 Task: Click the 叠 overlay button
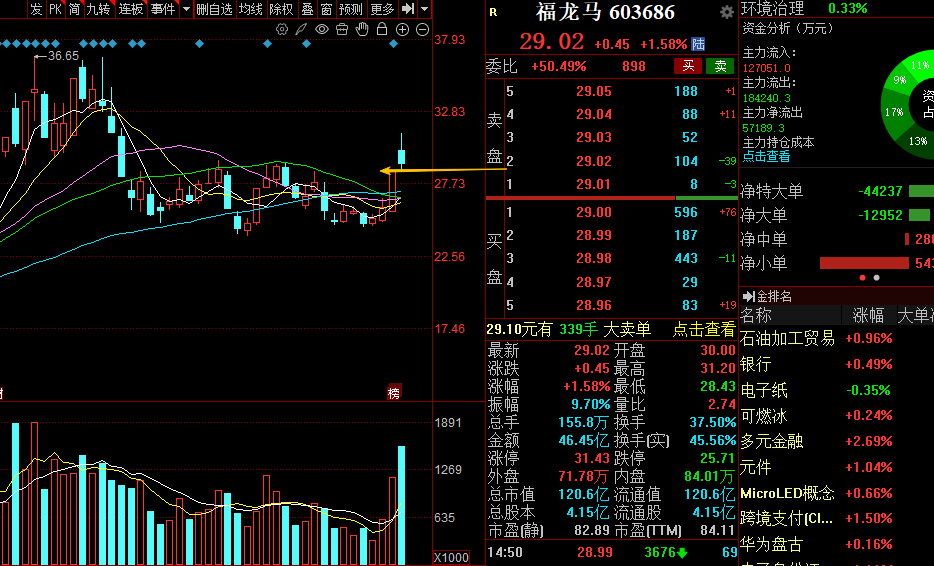pos(307,9)
